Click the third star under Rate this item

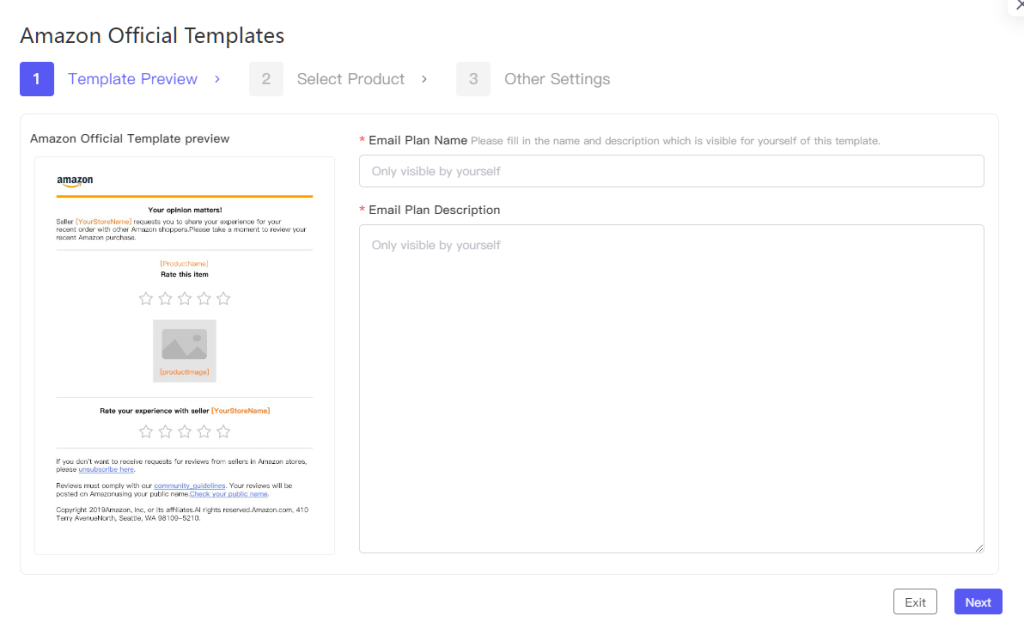(x=184, y=298)
